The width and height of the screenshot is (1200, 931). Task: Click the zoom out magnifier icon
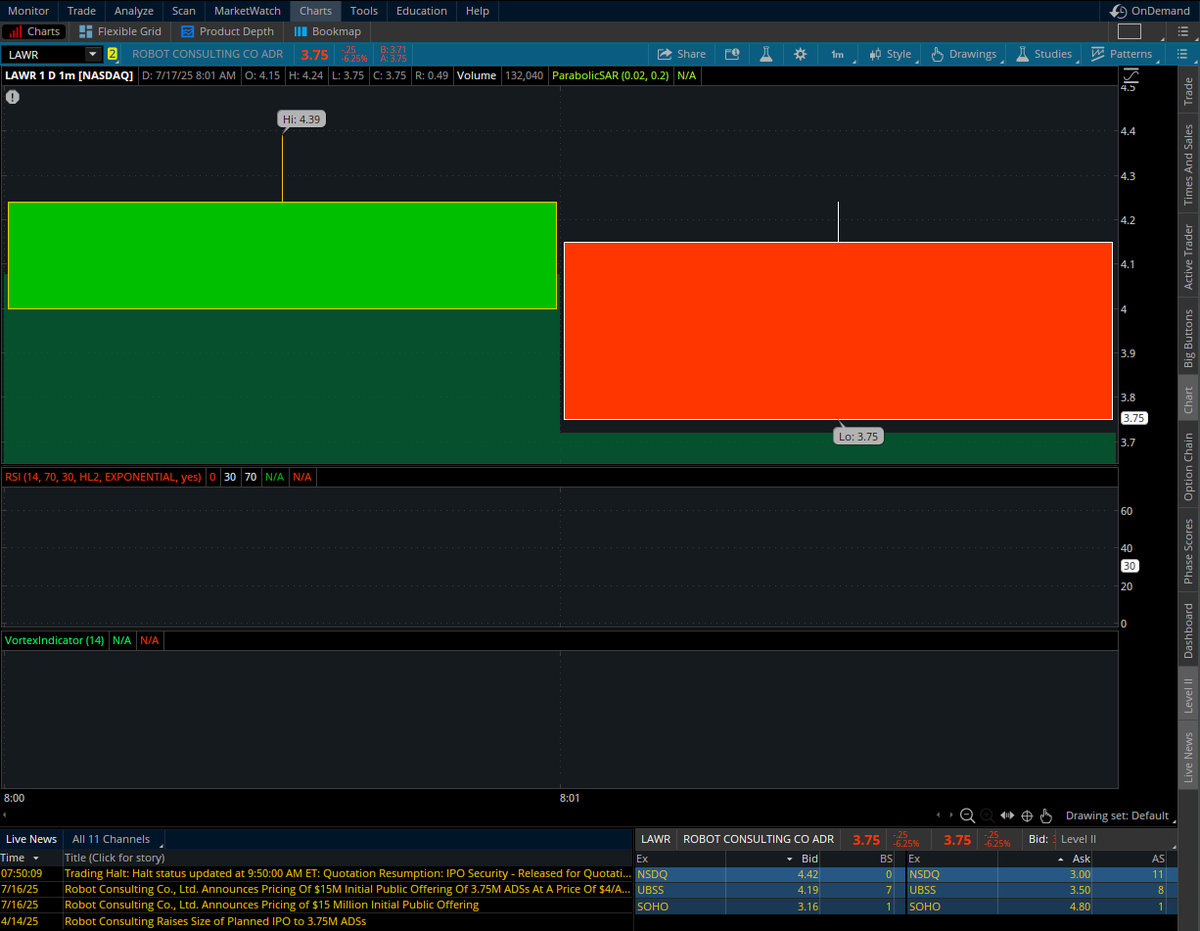[967, 816]
